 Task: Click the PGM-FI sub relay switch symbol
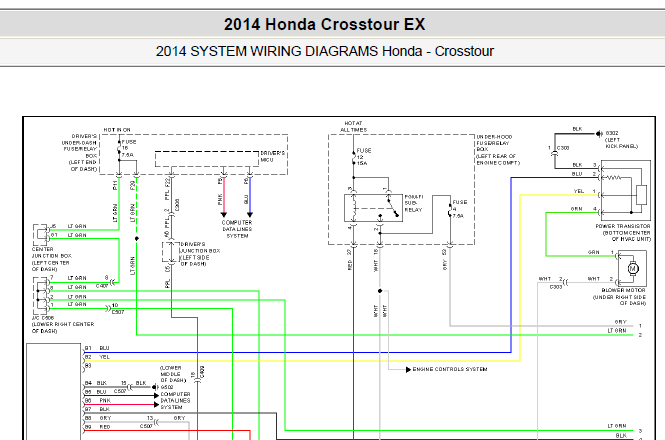393,205
